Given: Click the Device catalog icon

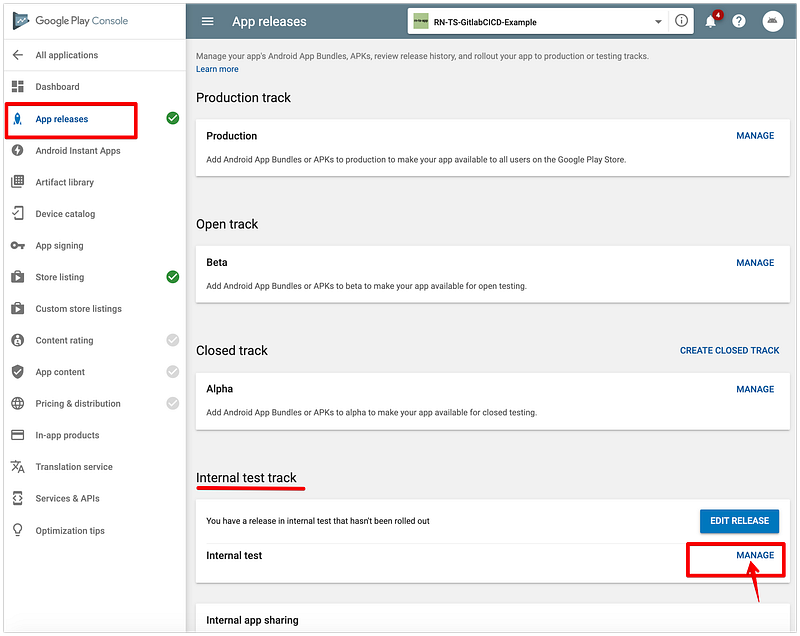Looking at the screenshot, I should (18, 213).
